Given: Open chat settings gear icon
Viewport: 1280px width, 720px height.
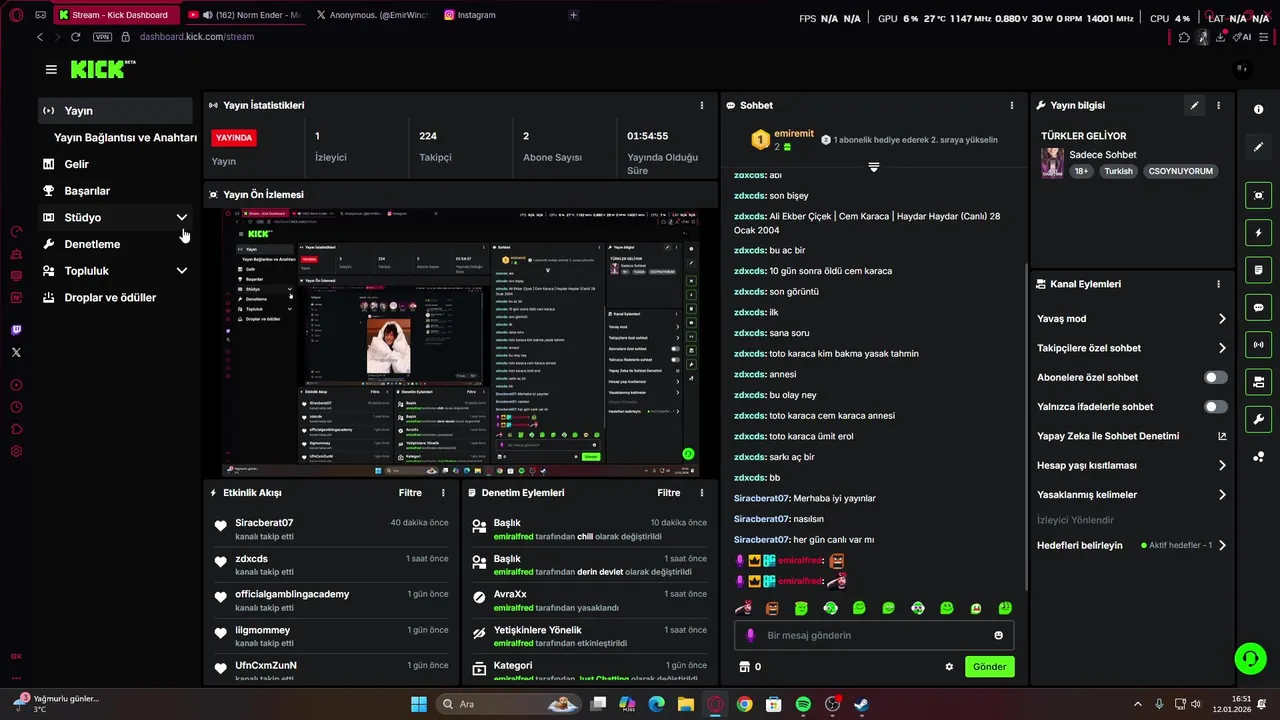Looking at the screenshot, I should [949, 667].
